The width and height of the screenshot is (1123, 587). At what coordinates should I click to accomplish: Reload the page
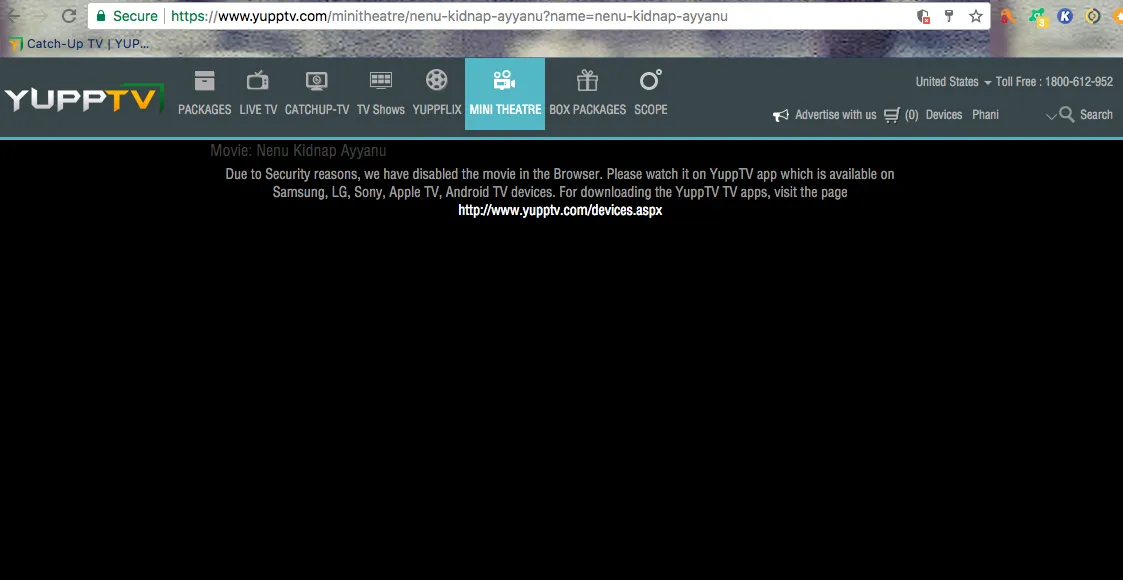point(69,16)
